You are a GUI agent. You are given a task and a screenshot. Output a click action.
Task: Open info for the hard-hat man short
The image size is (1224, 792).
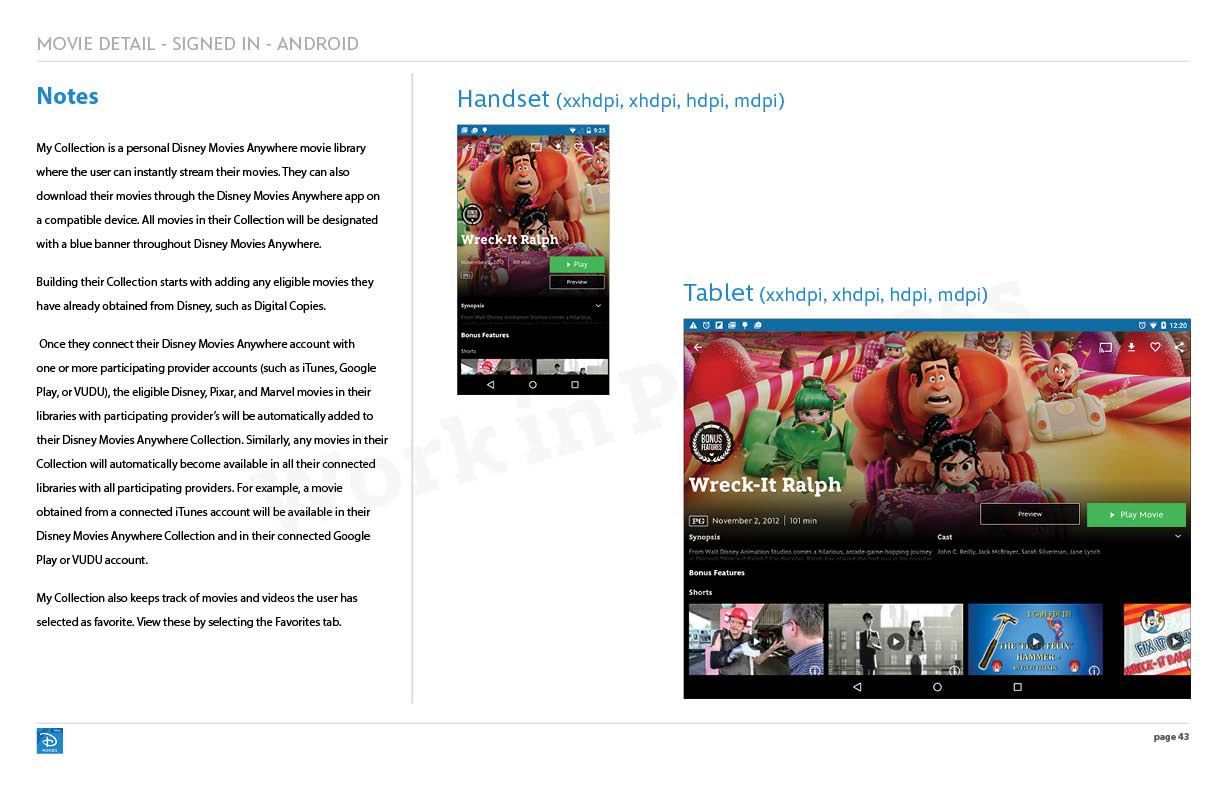tap(815, 670)
